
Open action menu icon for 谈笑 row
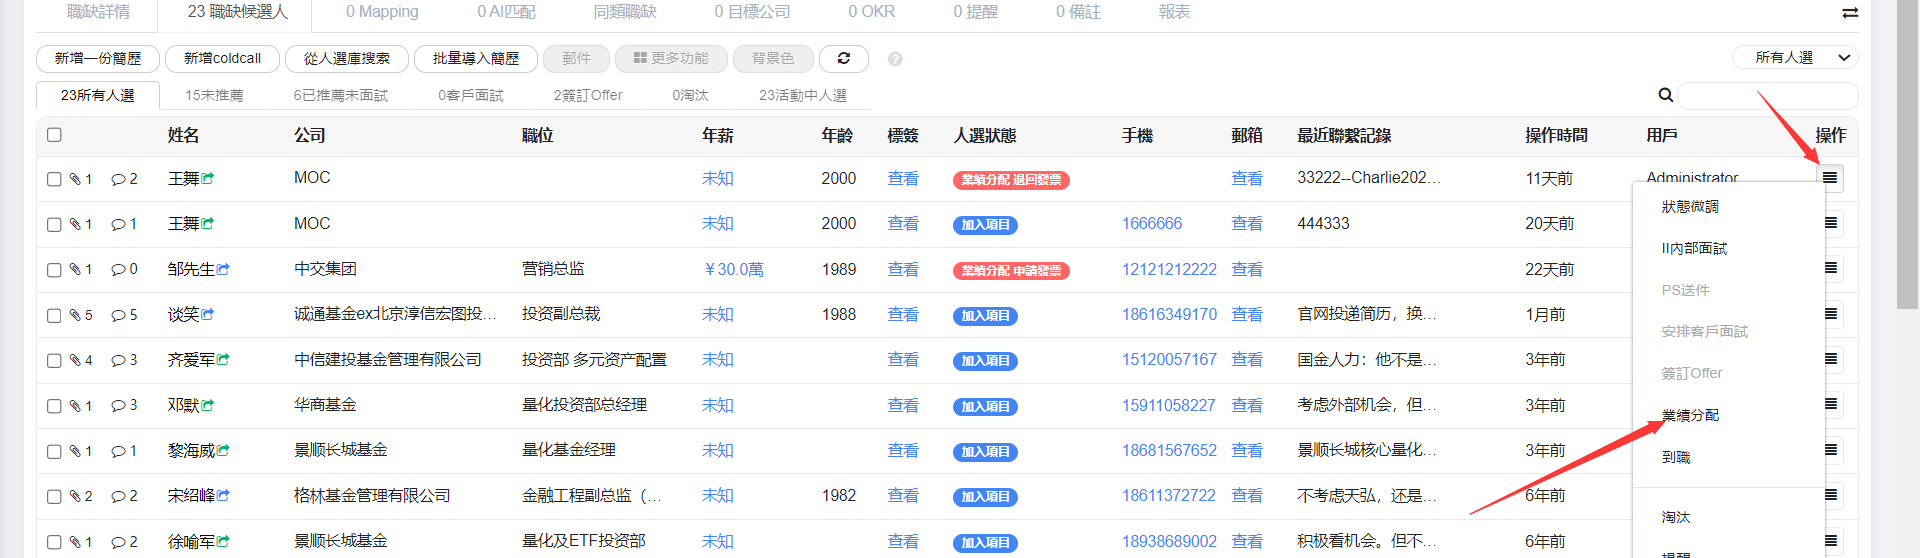1831,314
